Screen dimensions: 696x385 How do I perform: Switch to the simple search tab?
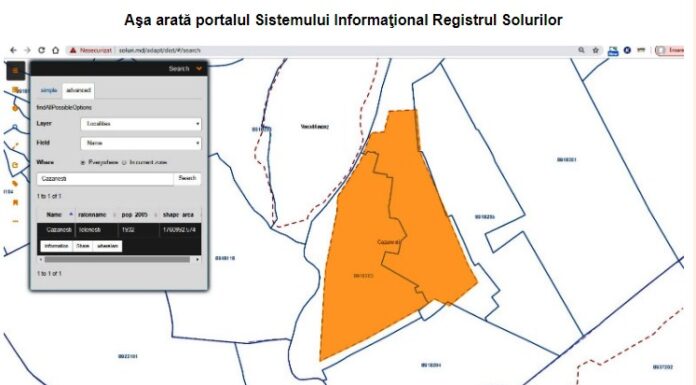point(49,90)
